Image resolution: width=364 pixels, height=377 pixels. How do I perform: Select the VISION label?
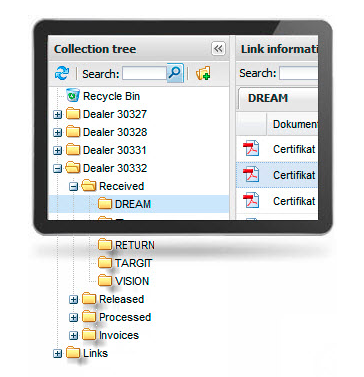[x=132, y=281]
